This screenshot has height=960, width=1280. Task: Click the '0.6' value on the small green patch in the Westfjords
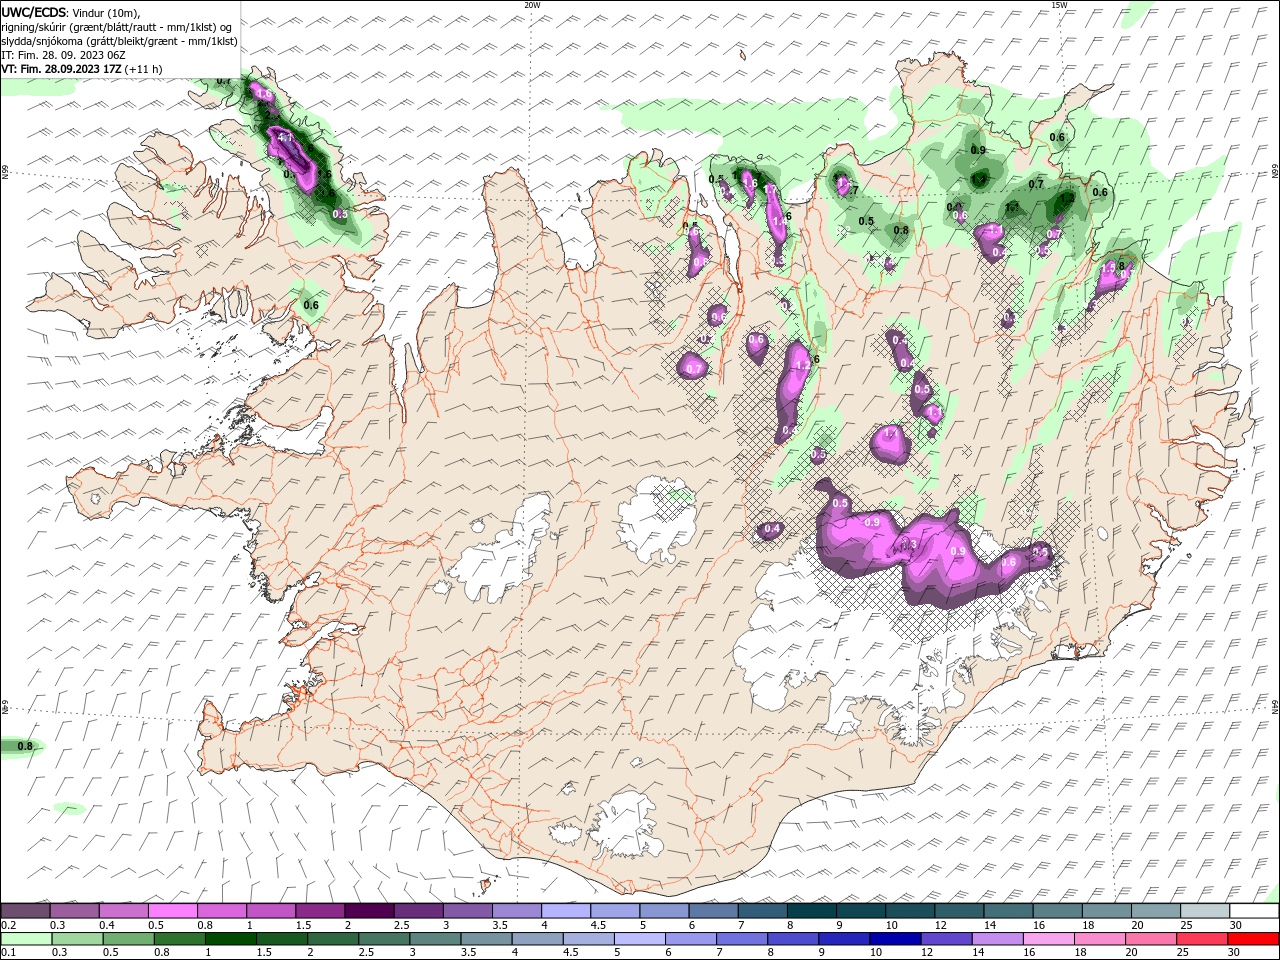coord(311,305)
